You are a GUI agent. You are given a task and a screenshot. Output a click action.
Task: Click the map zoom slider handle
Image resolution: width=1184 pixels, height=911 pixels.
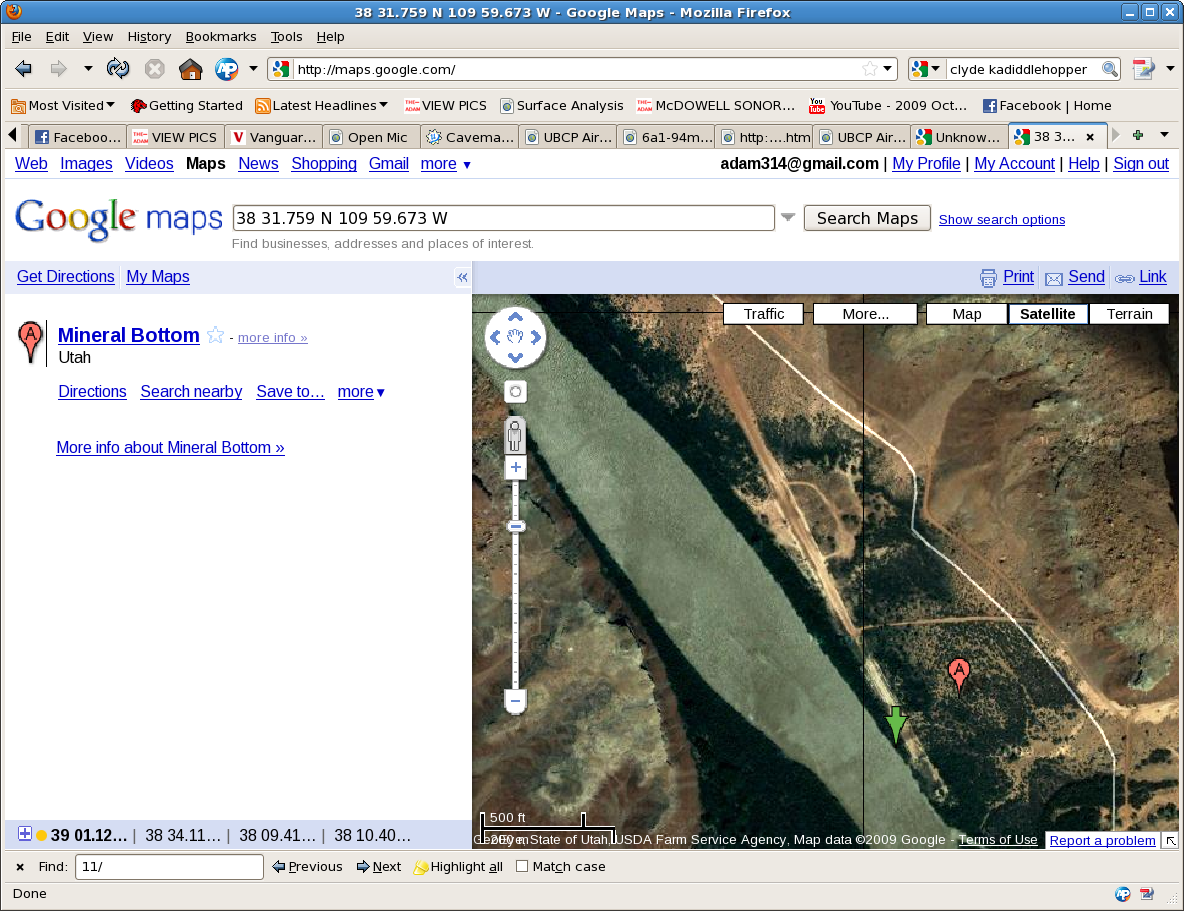tap(516, 526)
